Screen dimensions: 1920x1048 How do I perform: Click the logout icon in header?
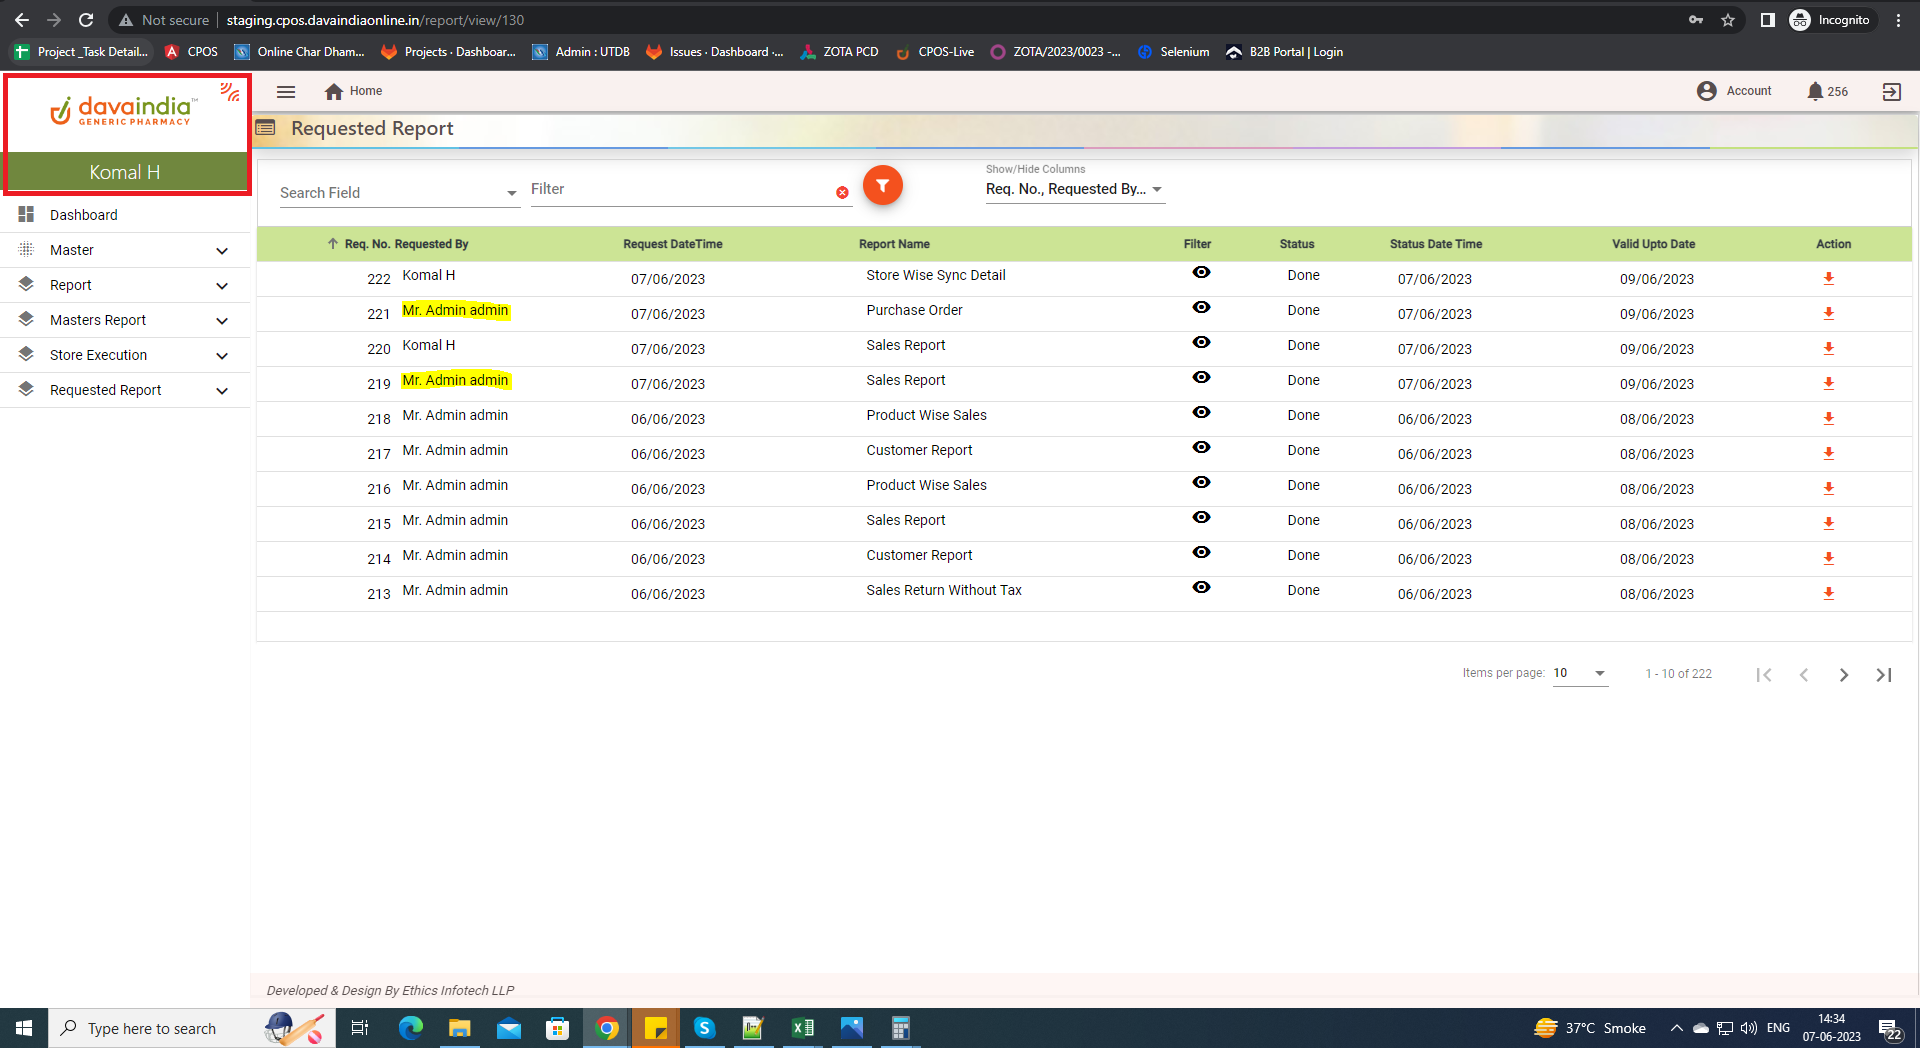pyautogui.click(x=1891, y=92)
